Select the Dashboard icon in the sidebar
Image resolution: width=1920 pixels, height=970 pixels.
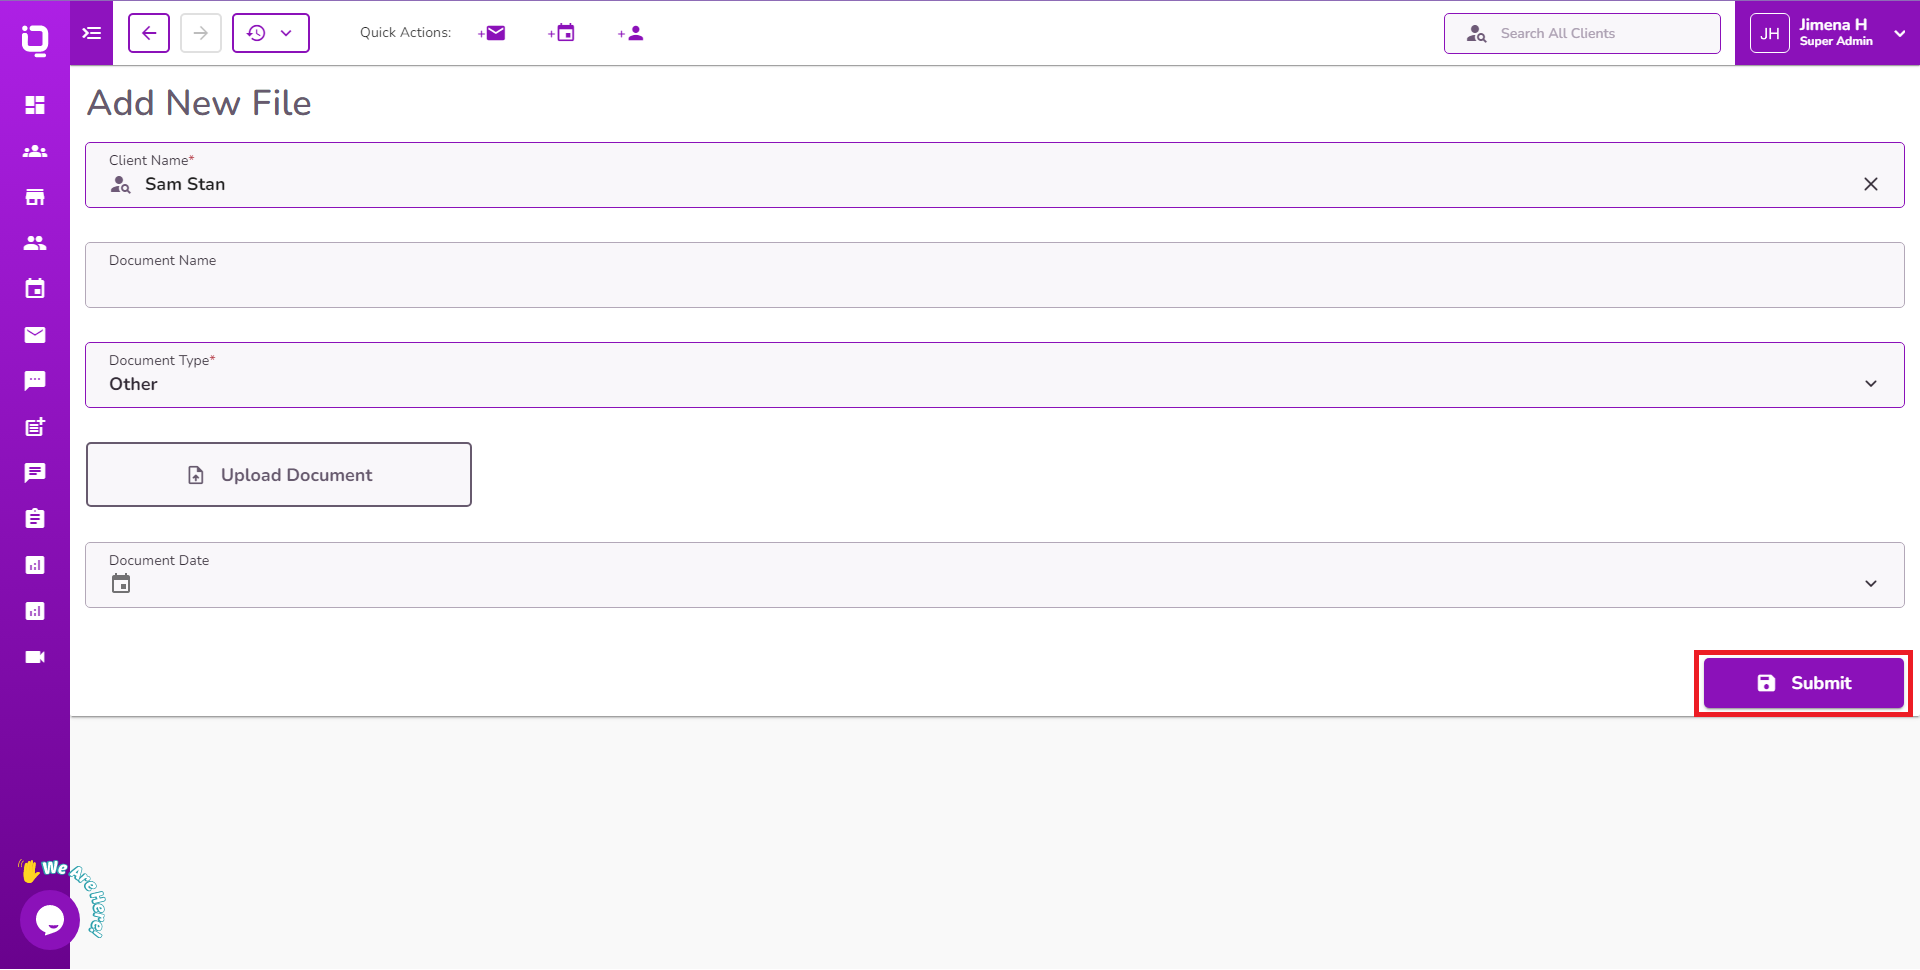click(35, 105)
